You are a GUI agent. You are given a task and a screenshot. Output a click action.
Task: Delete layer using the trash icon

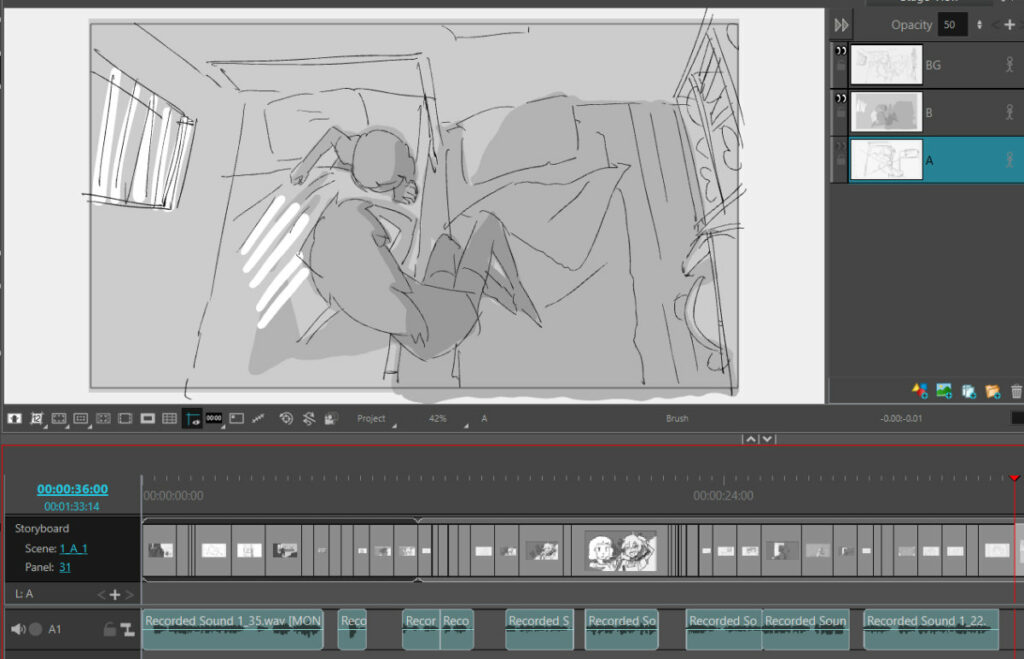click(x=1016, y=391)
